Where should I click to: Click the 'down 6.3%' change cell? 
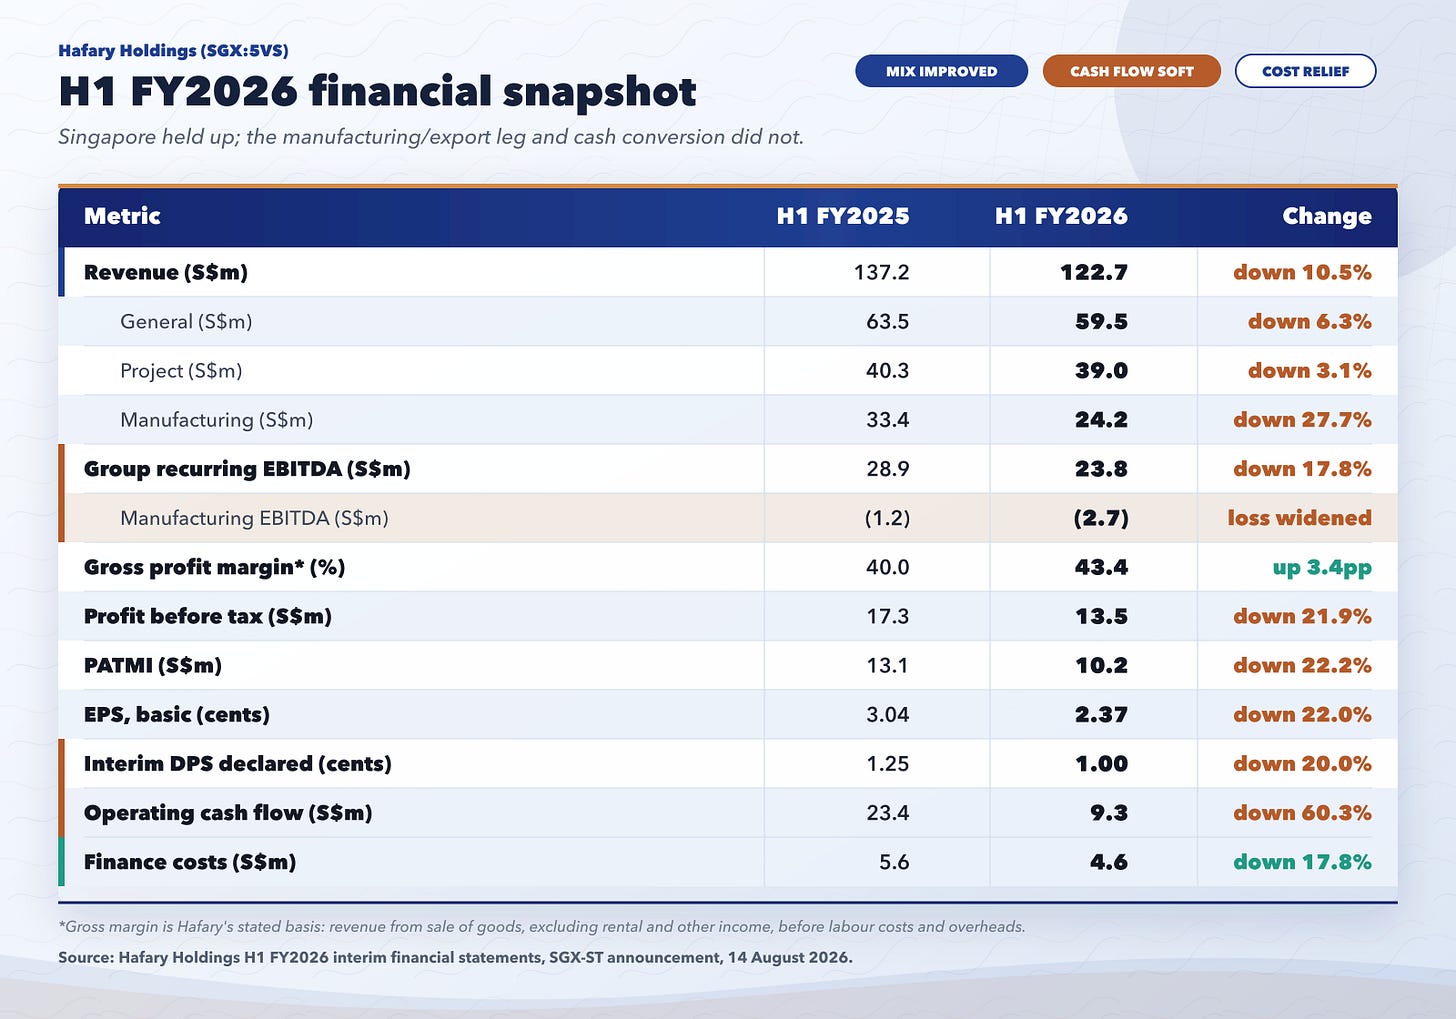coord(1310,321)
